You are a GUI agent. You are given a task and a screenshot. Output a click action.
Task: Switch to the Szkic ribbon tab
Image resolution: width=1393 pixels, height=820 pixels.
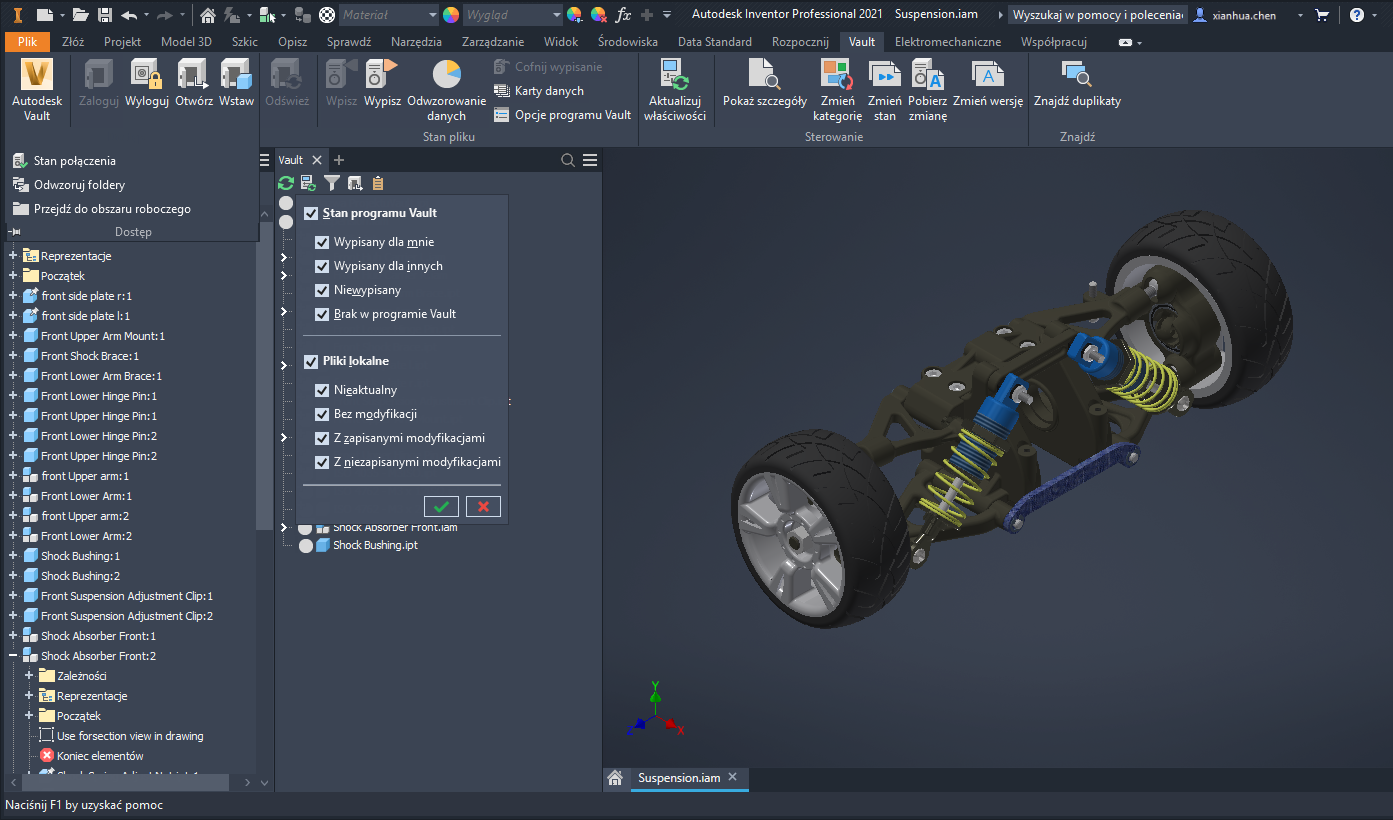coord(244,42)
